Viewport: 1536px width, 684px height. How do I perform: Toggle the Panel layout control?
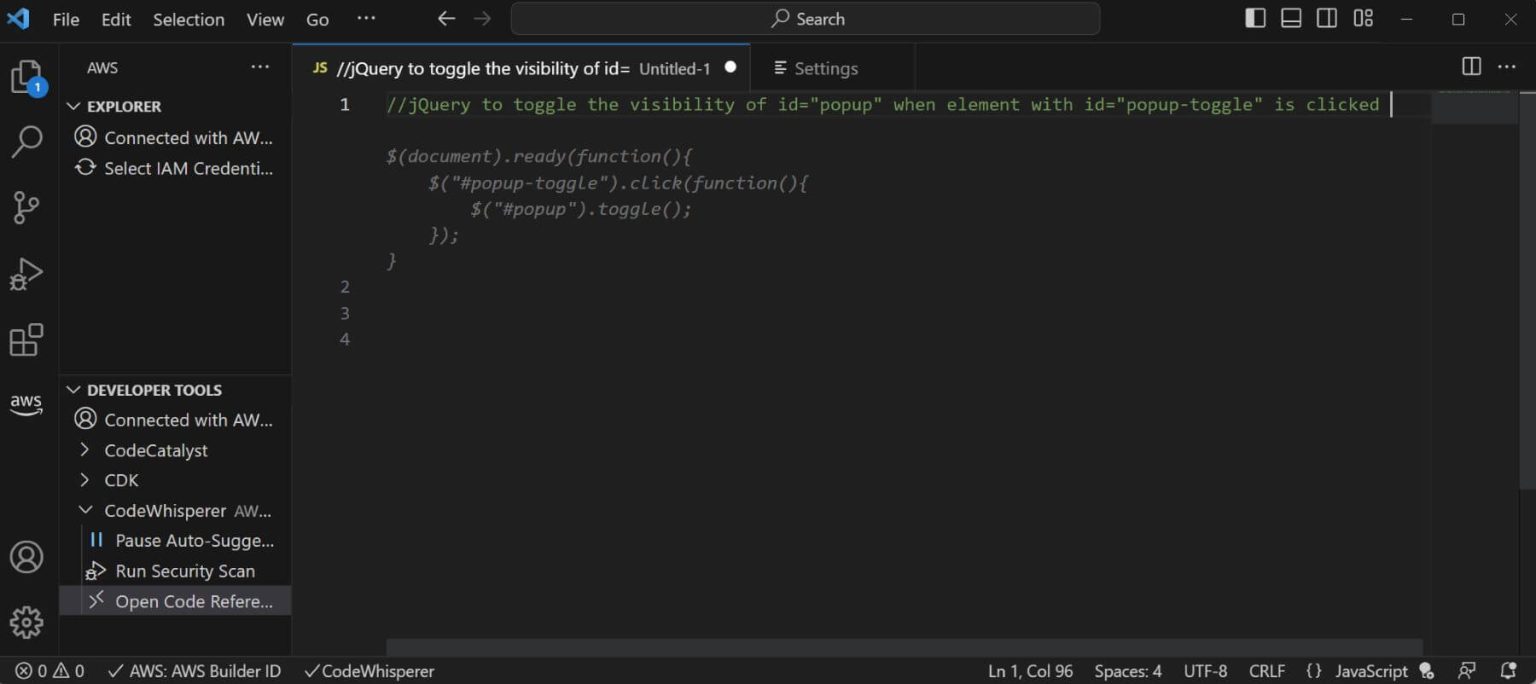(x=1291, y=17)
